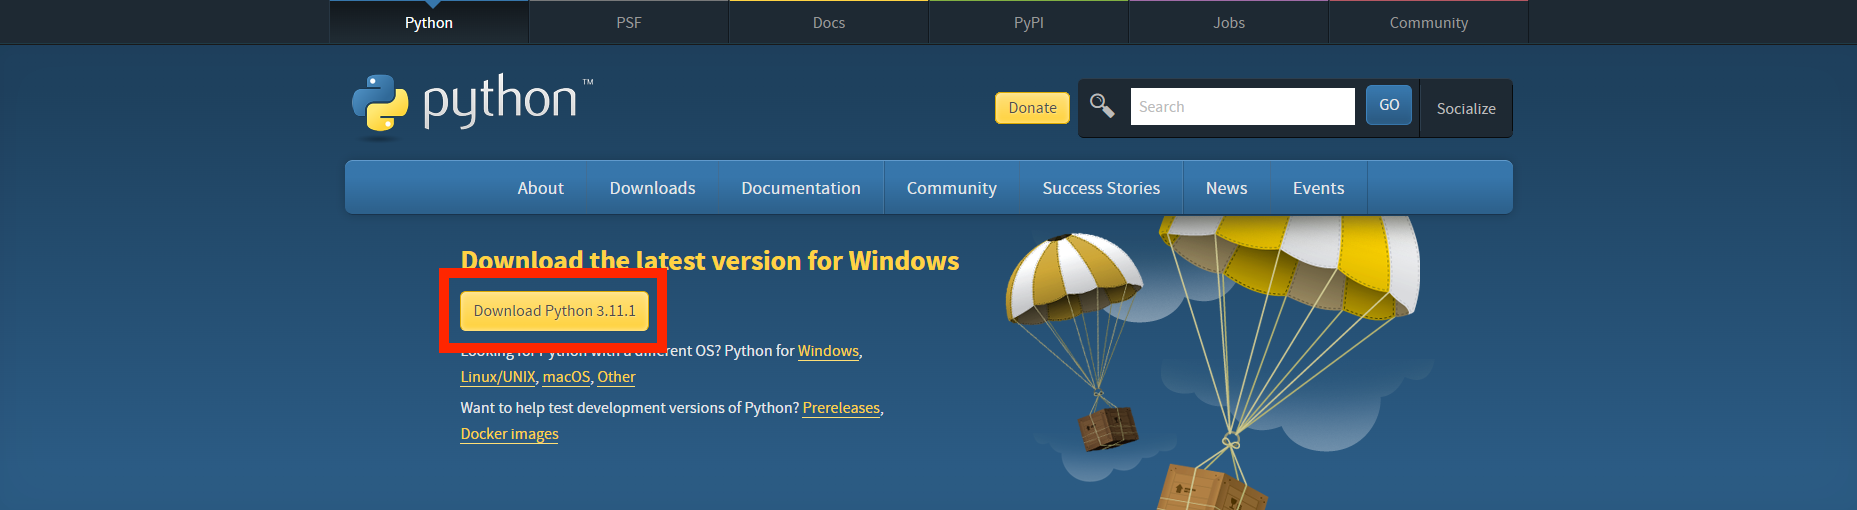Screen dimensions: 1857x510
Task: Open the Prereleases link
Action: pos(841,408)
